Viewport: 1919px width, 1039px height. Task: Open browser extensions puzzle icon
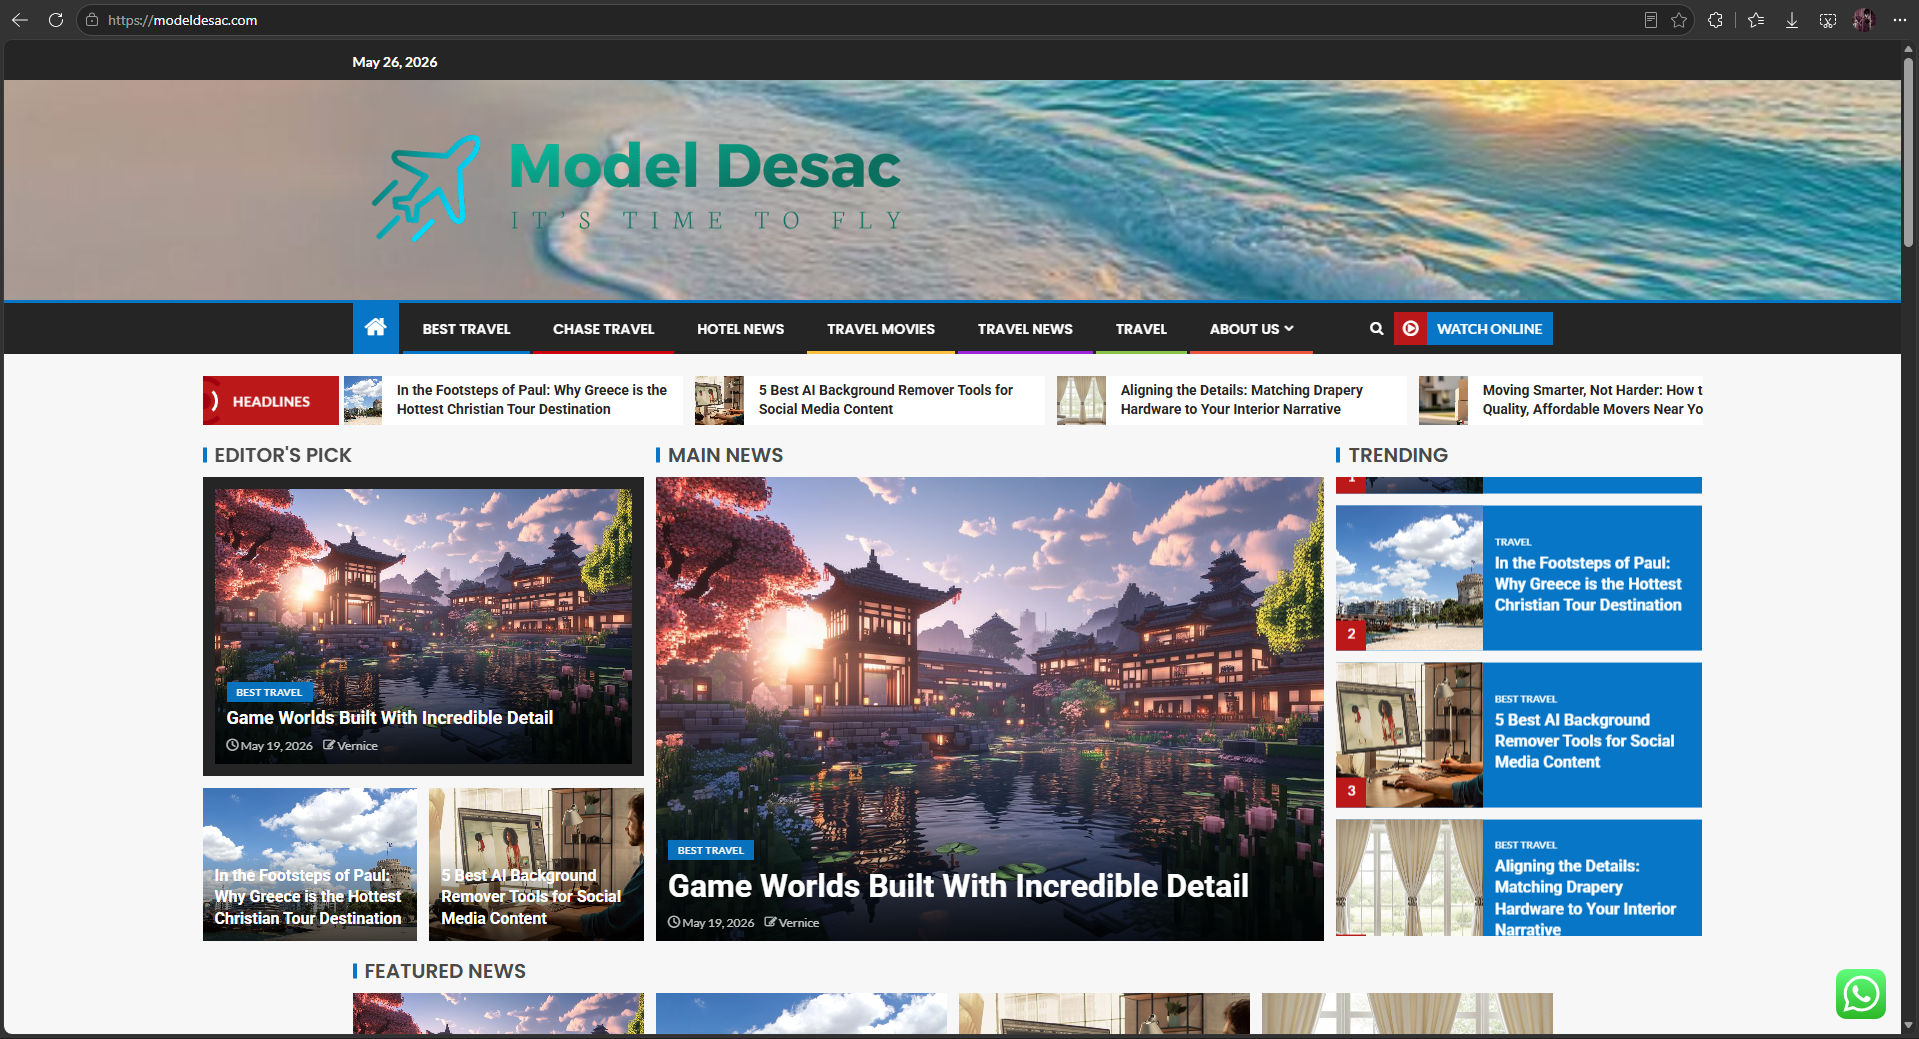(x=1716, y=20)
